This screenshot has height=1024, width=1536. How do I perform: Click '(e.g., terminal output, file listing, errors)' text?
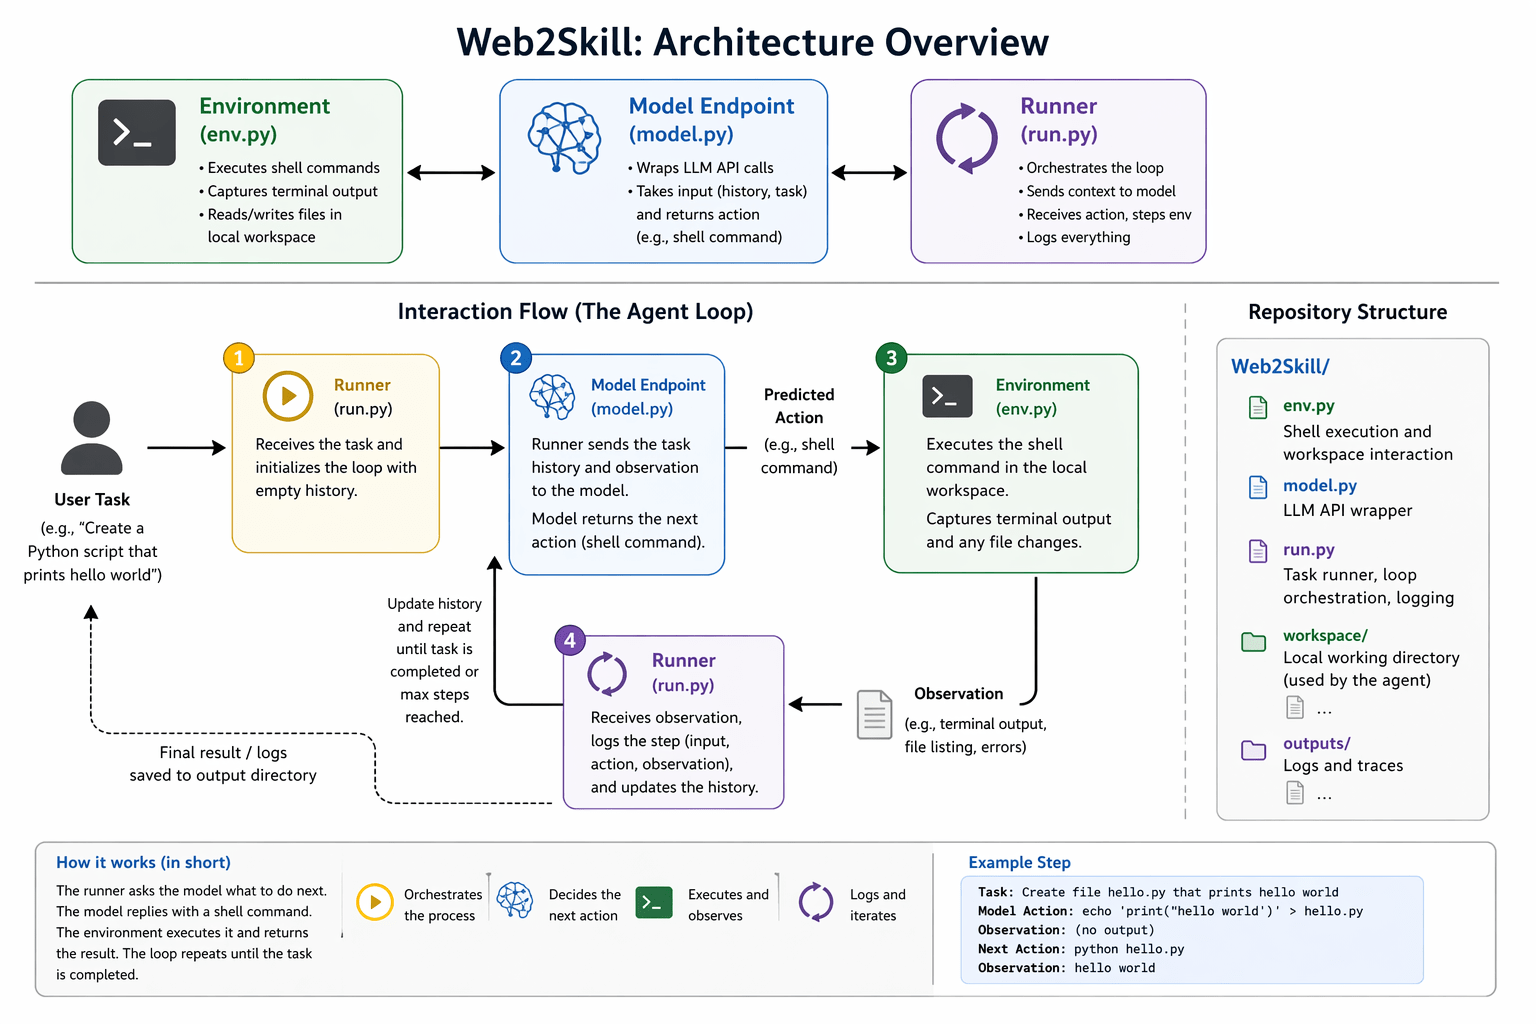click(975, 735)
